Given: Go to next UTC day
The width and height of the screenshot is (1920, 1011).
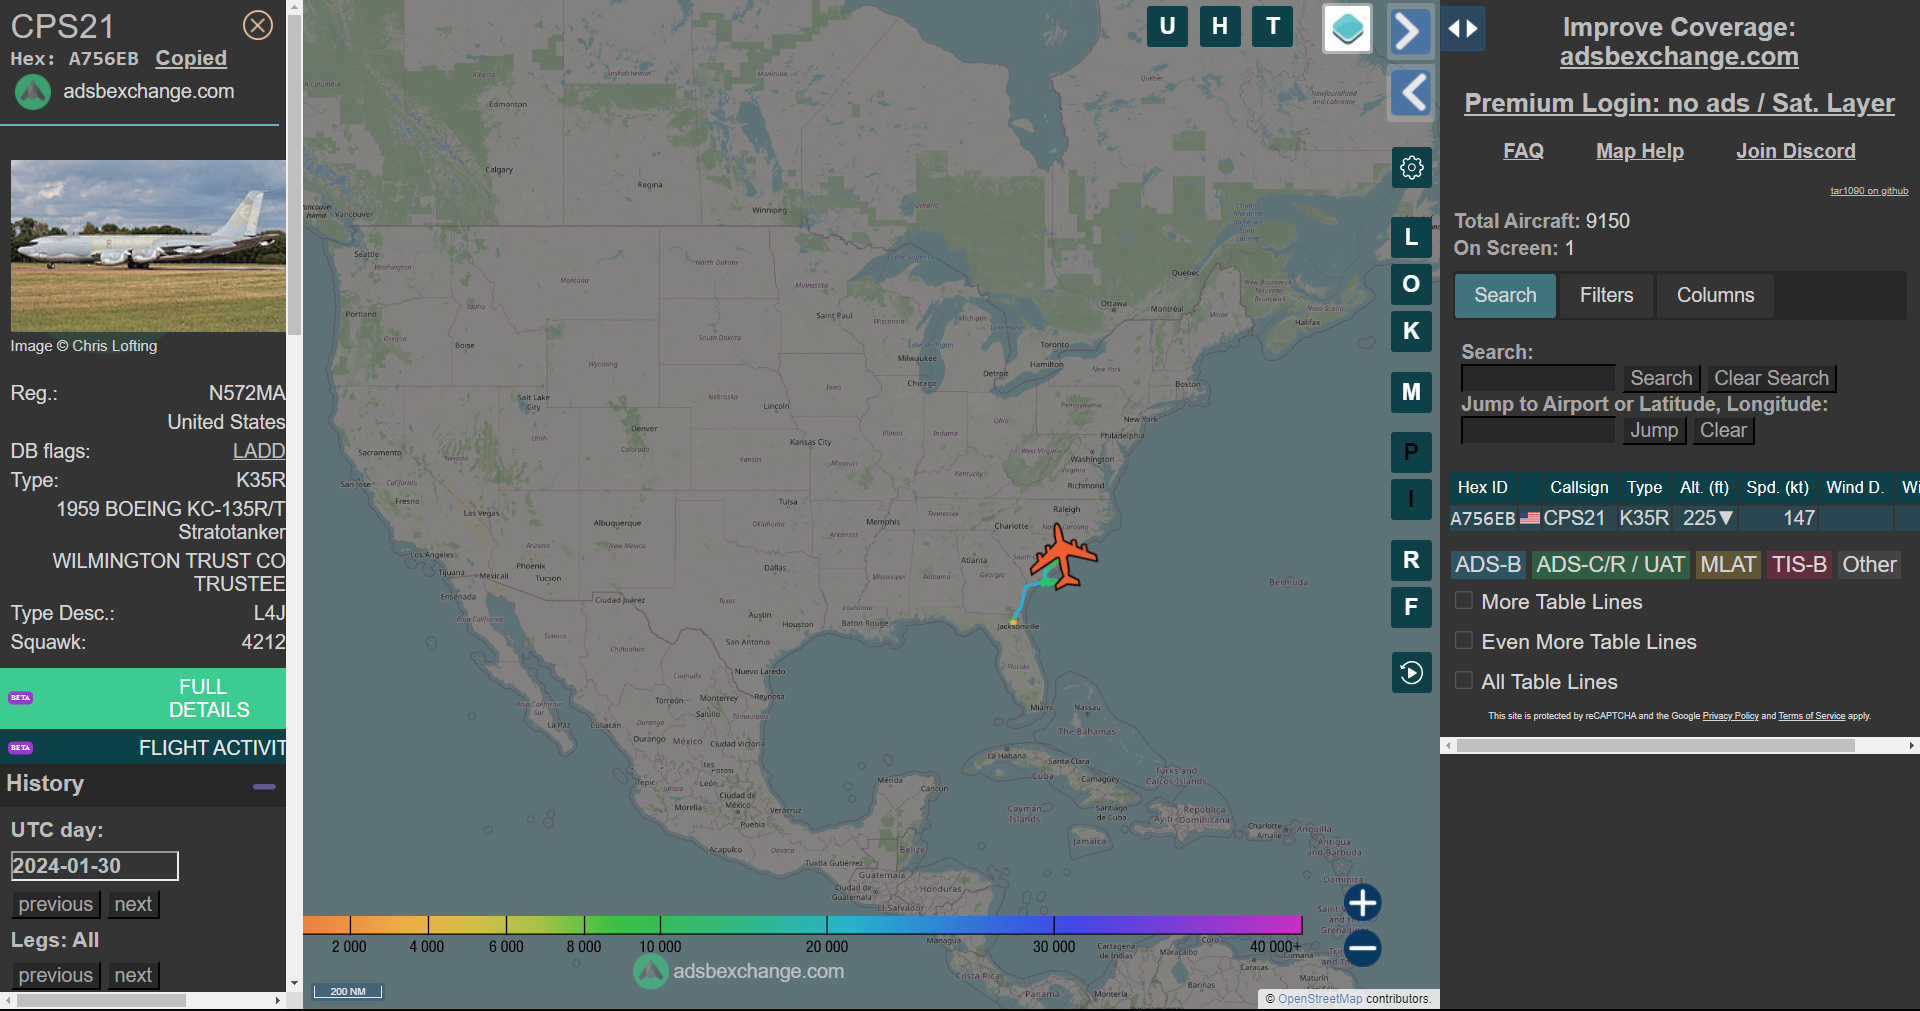Looking at the screenshot, I should coord(133,904).
